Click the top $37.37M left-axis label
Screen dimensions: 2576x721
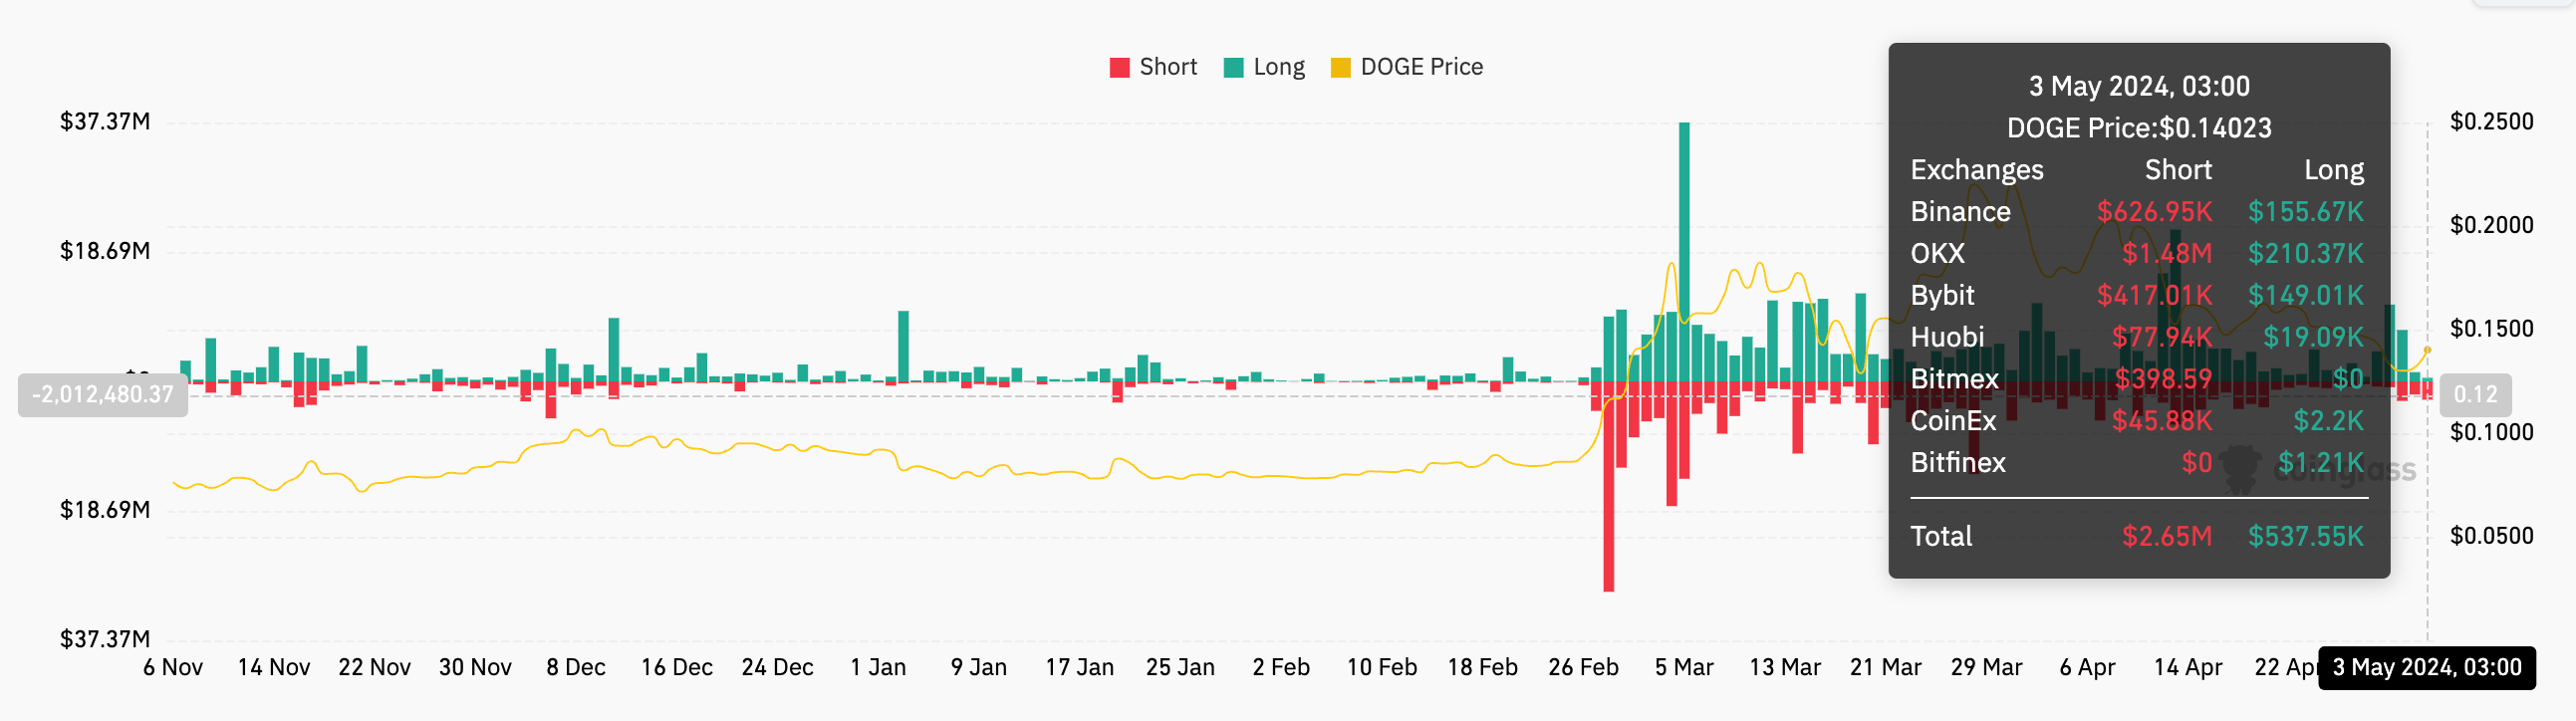(105, 122)
